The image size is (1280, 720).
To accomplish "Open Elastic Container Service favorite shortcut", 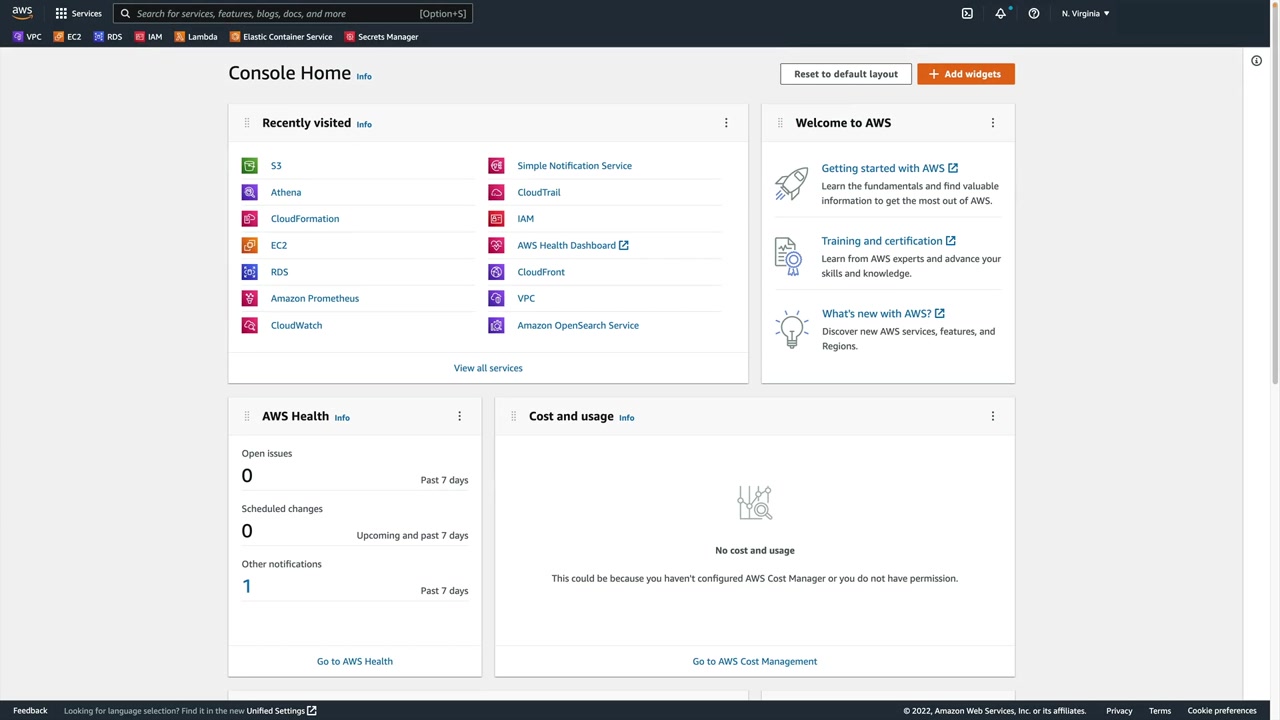I will (281, 37).
